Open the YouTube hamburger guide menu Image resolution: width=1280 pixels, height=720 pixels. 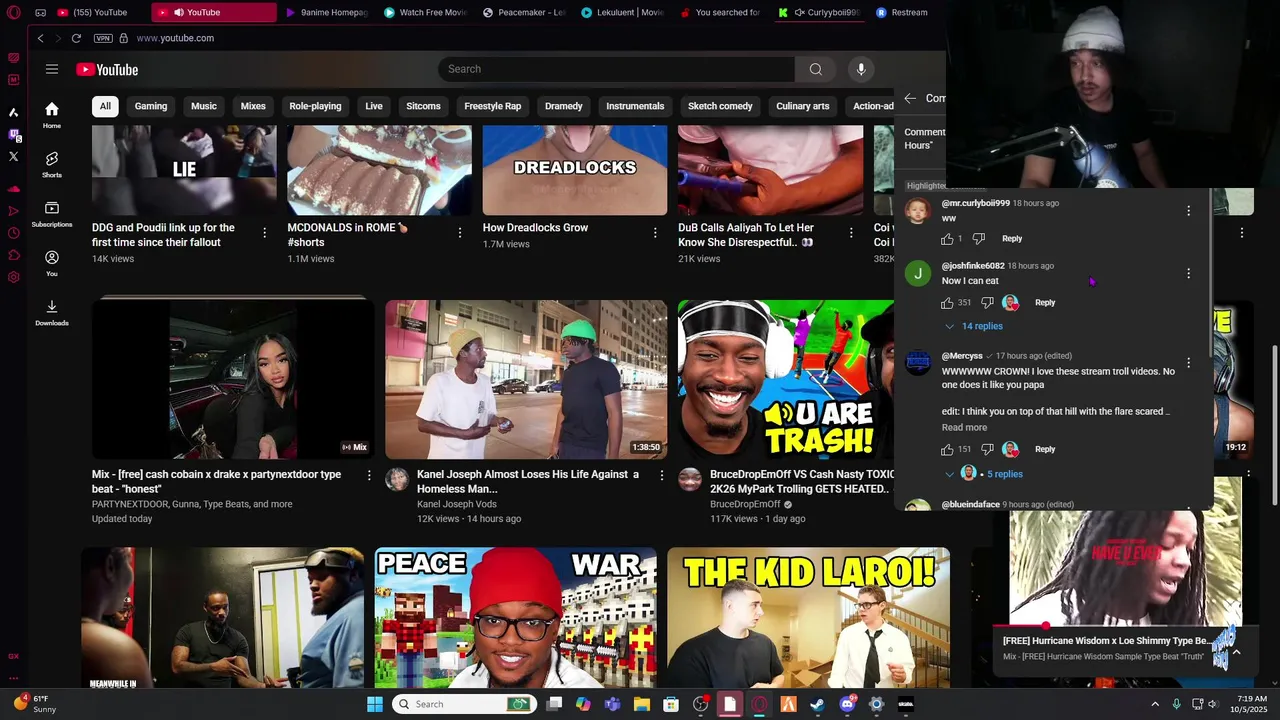point(52,69)
